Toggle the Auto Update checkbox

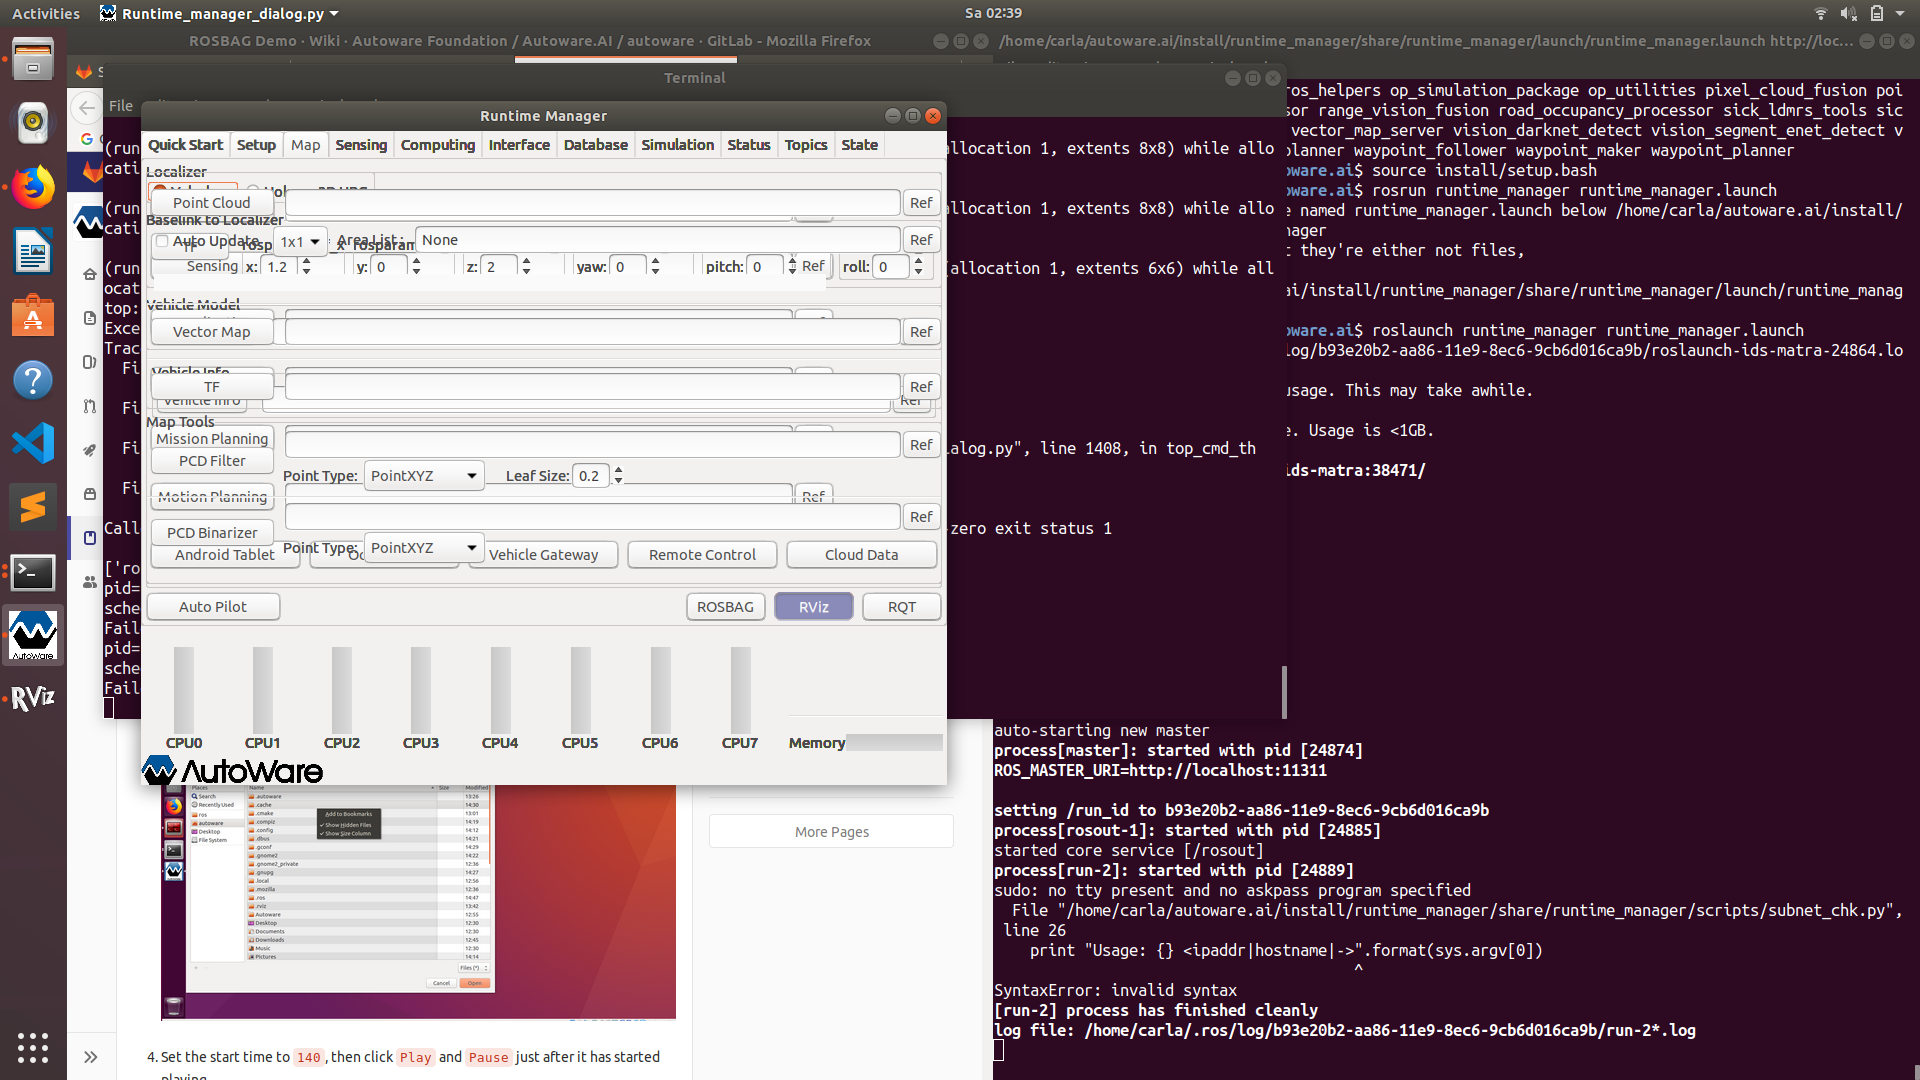pos(160,240)
